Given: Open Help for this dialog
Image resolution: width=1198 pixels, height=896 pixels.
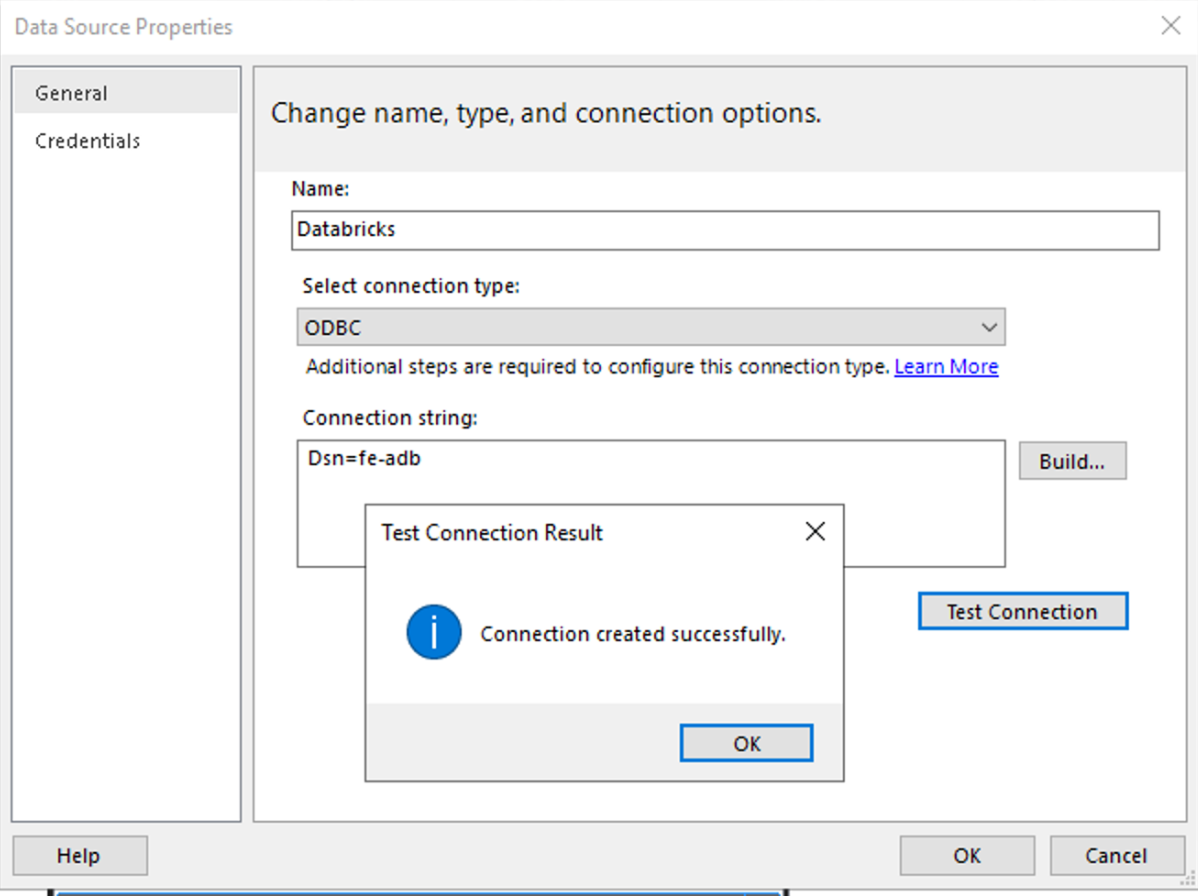Looking at the screenshot, I should click(79, 855).
